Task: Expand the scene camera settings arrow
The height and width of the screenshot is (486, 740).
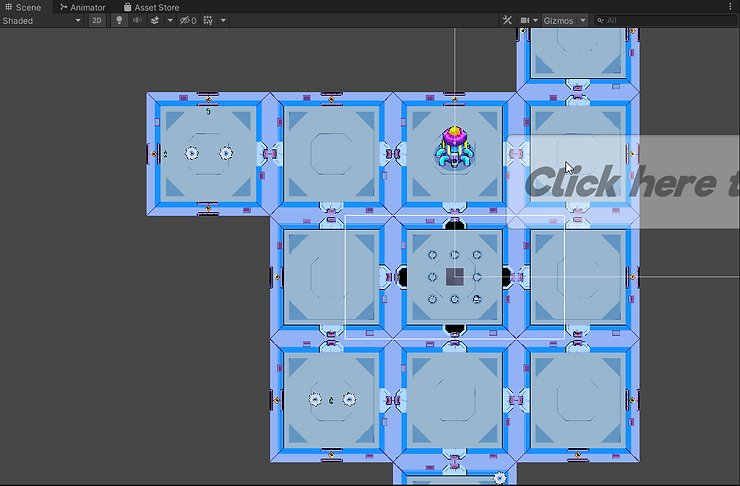Action: pos(535,20)
